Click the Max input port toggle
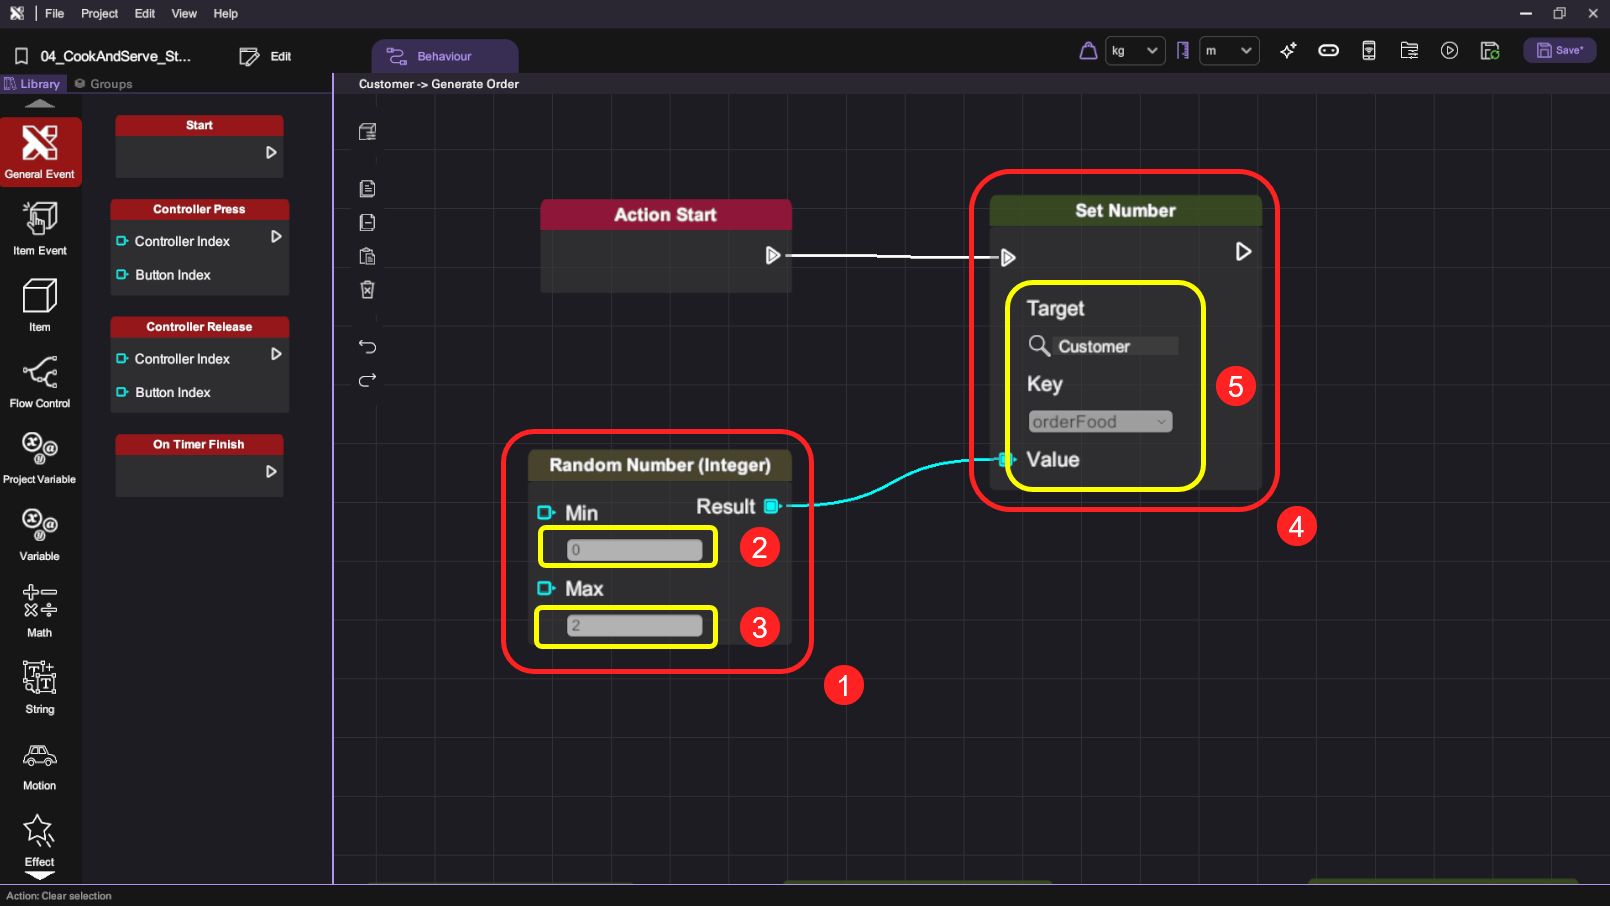 (x=546, y=588)
